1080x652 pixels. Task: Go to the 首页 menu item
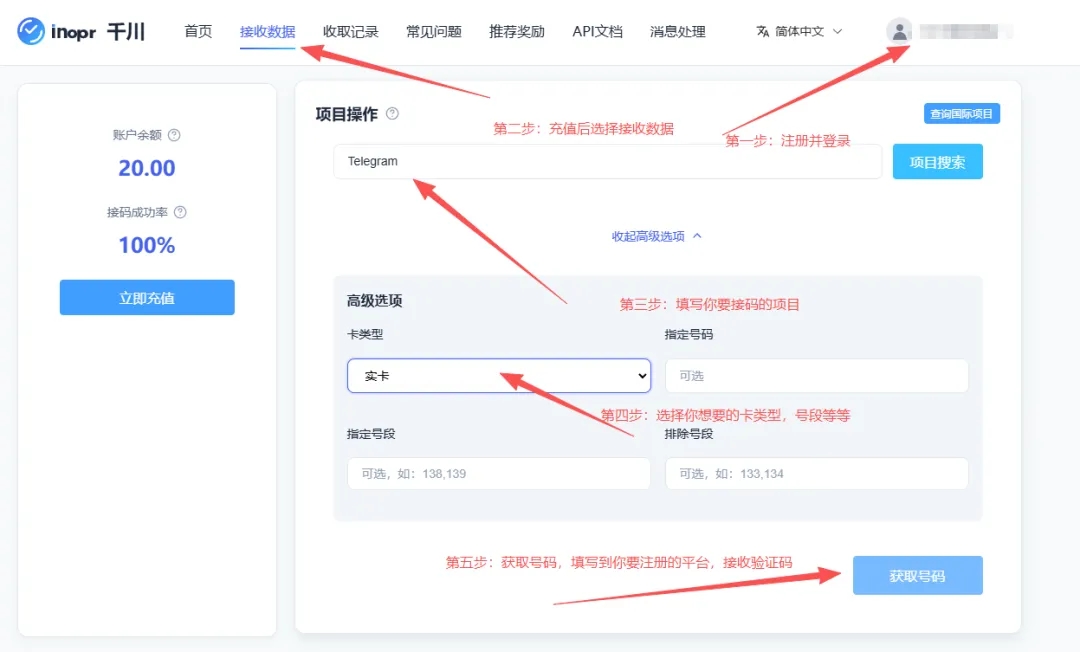click(x=198, y=31)
